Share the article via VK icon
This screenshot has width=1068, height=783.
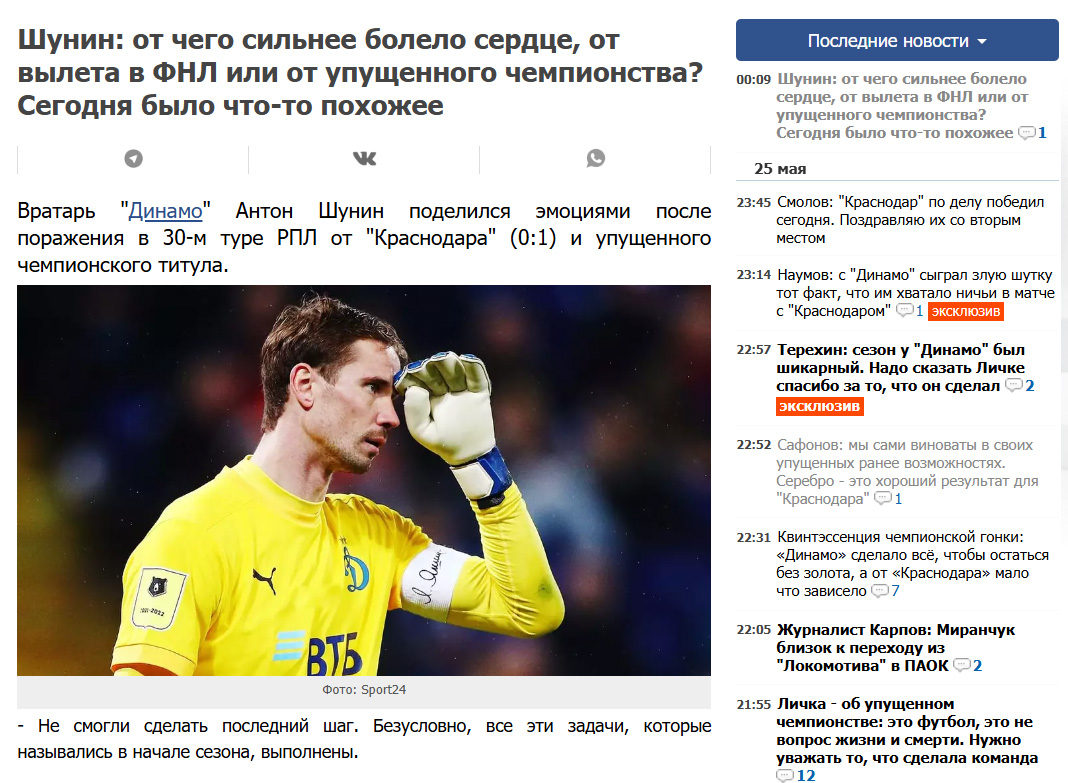(x=364, y=159)
